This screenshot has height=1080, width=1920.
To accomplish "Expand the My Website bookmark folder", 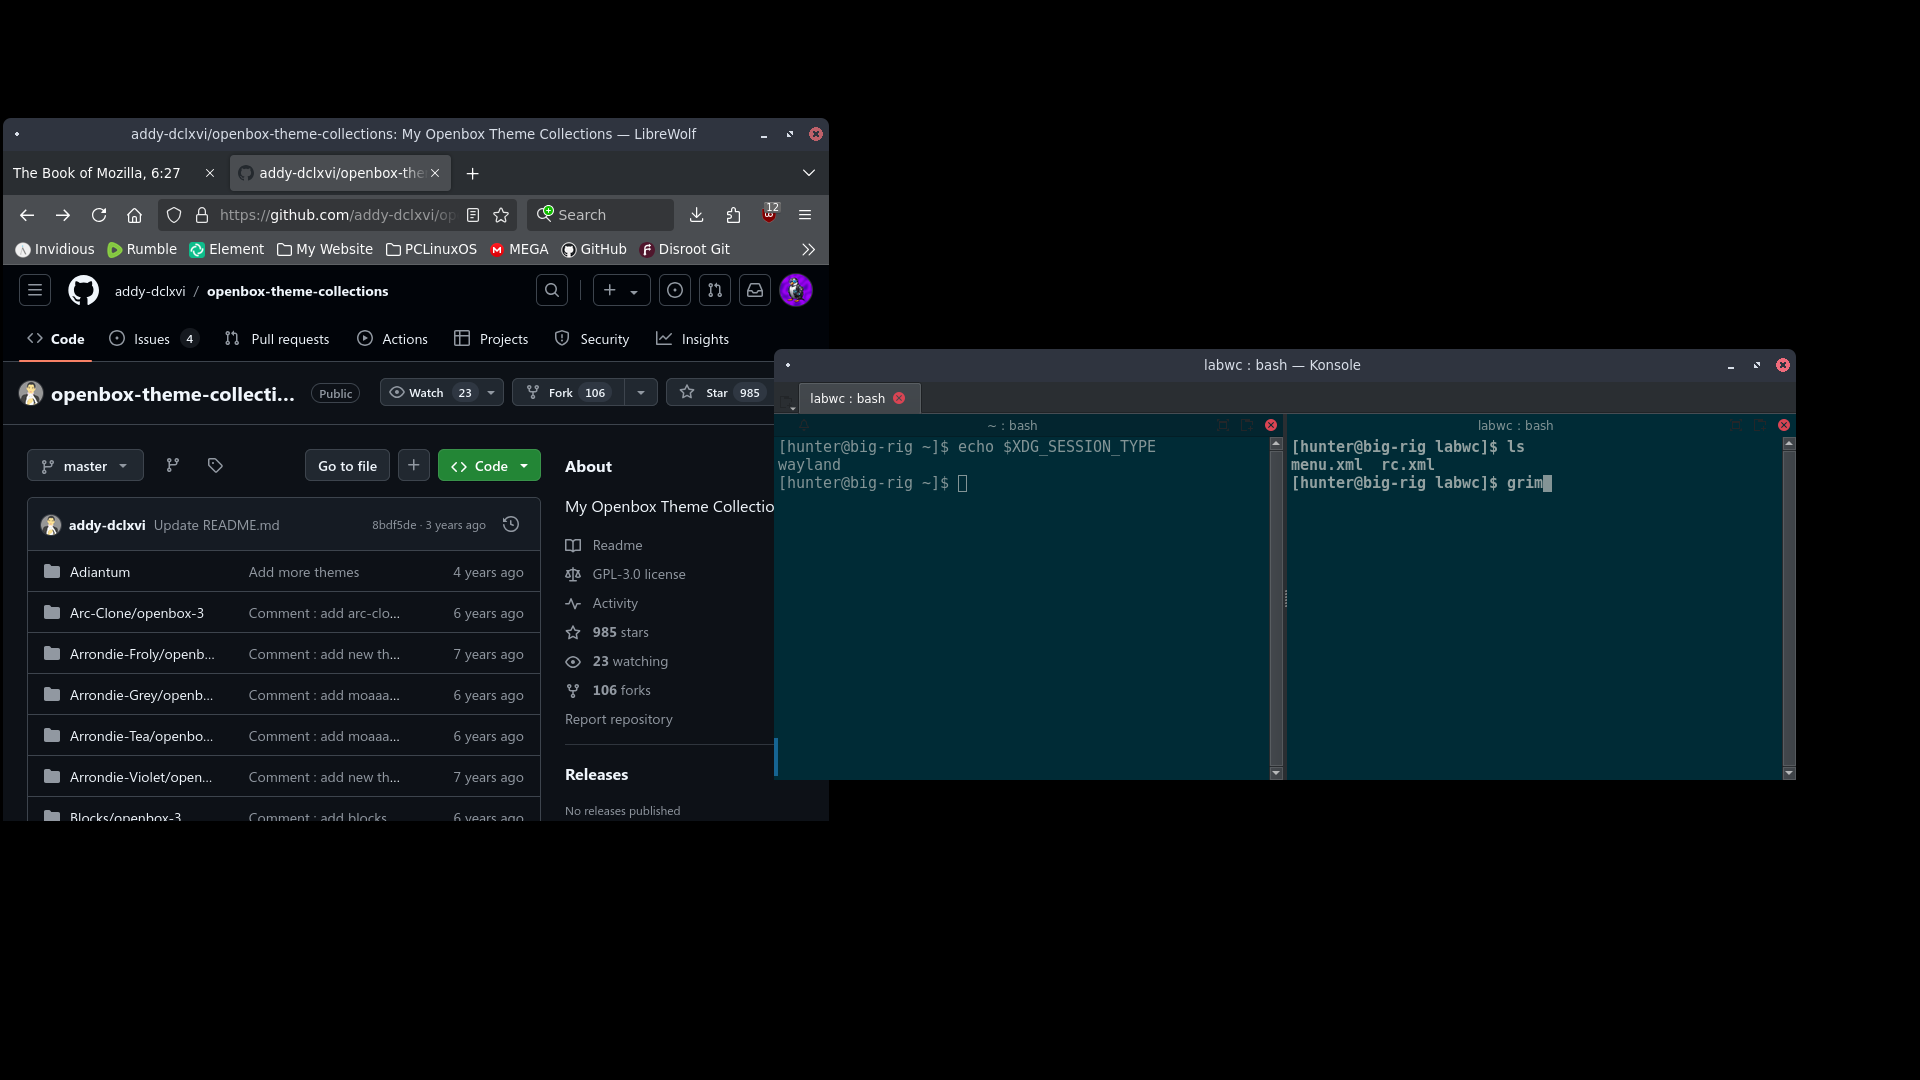I will [325, 249].
